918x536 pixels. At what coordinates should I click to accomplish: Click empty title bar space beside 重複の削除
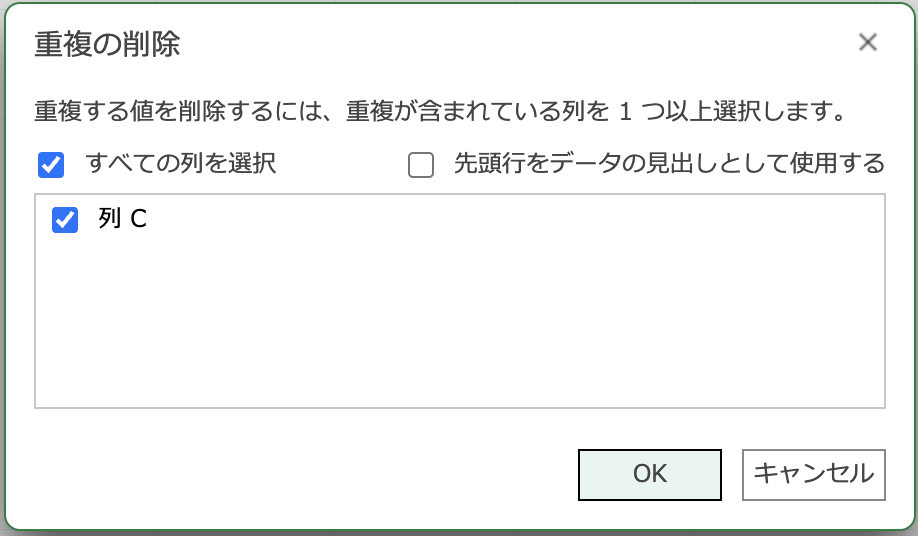click(500, 44)
